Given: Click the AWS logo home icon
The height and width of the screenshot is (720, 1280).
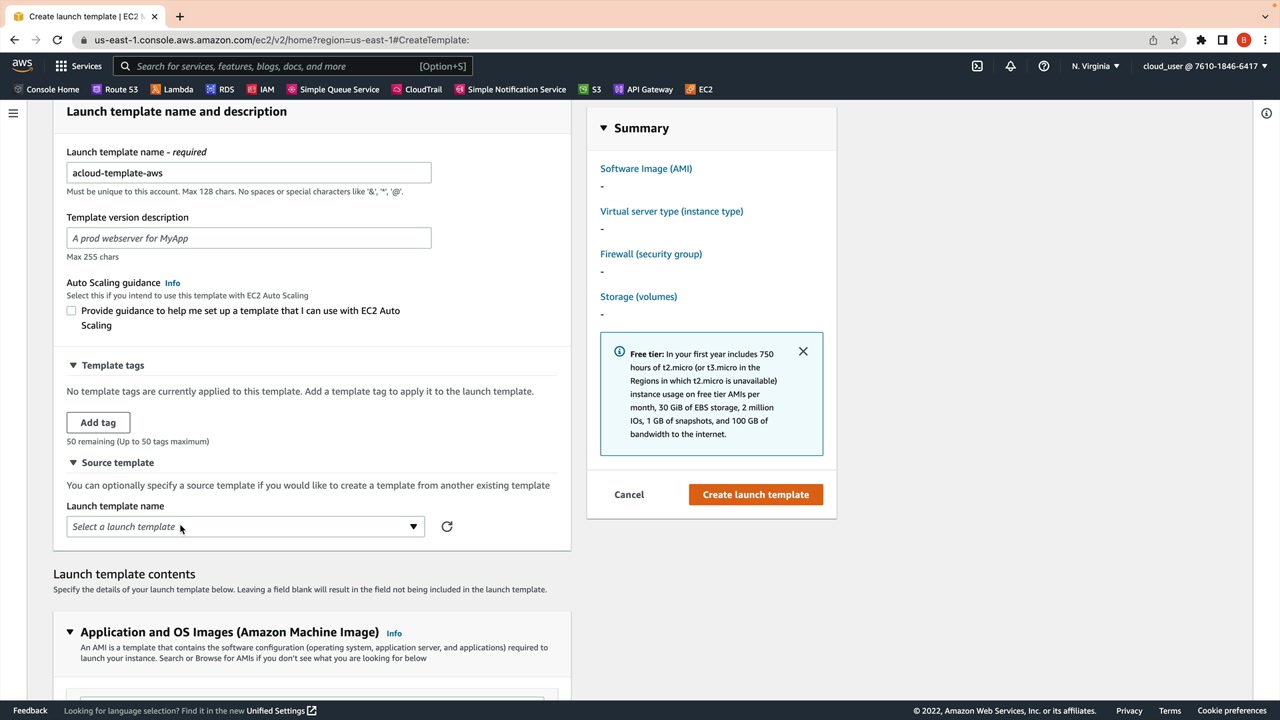Looking at the screenshot, I should pos(22,66).
